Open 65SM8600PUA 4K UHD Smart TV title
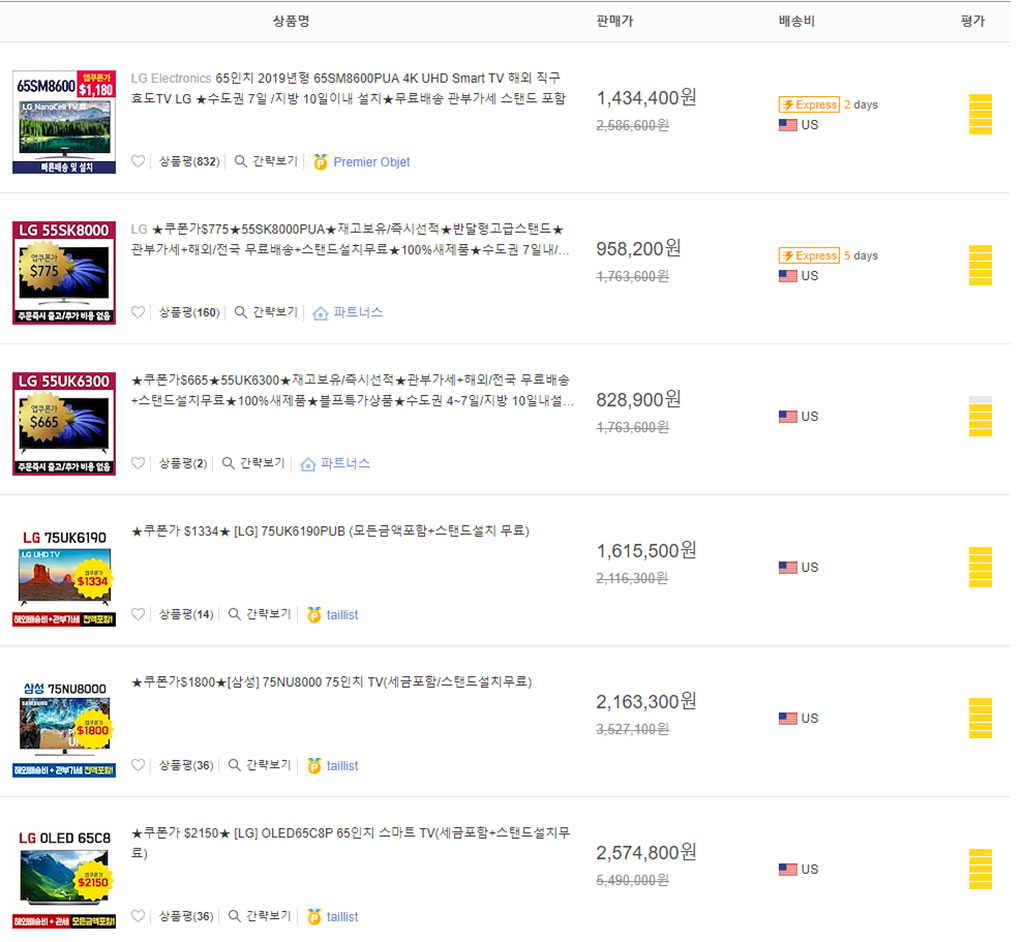The image size is (1024, 942). pyautogui.click(x=348, y=88)
